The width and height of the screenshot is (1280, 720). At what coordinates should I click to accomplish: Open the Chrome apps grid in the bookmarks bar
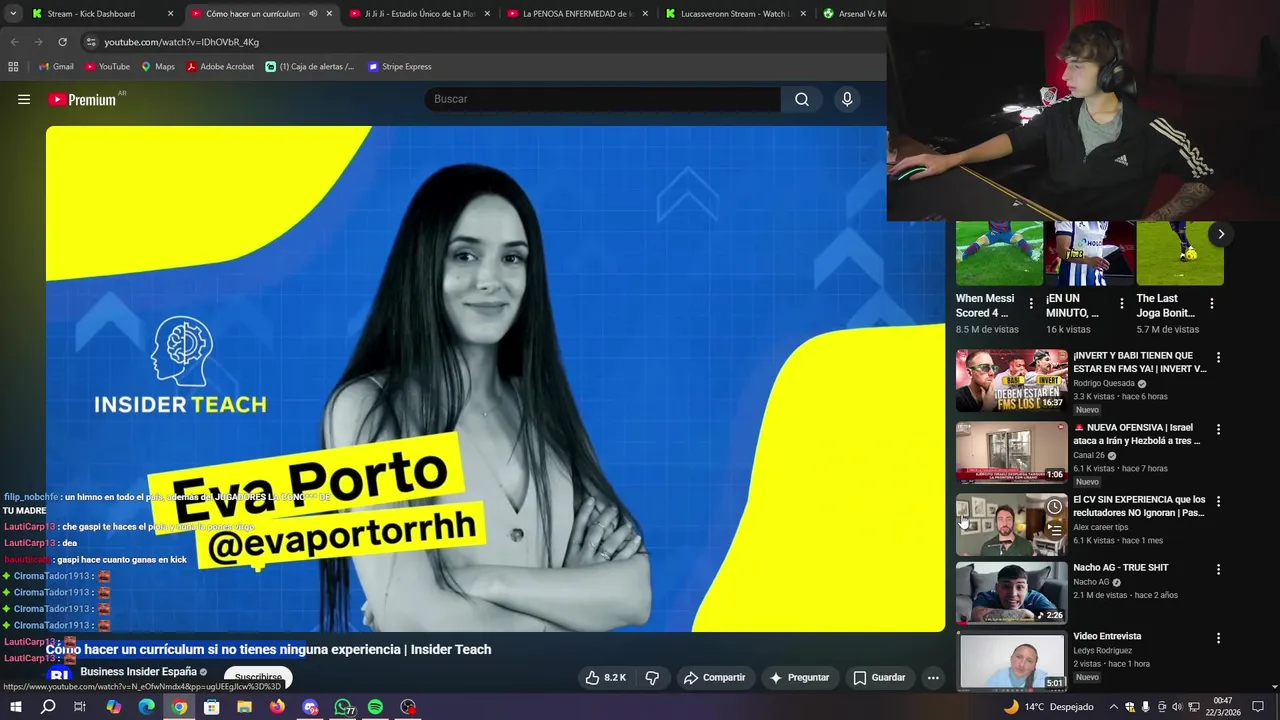tap(13, 67)
